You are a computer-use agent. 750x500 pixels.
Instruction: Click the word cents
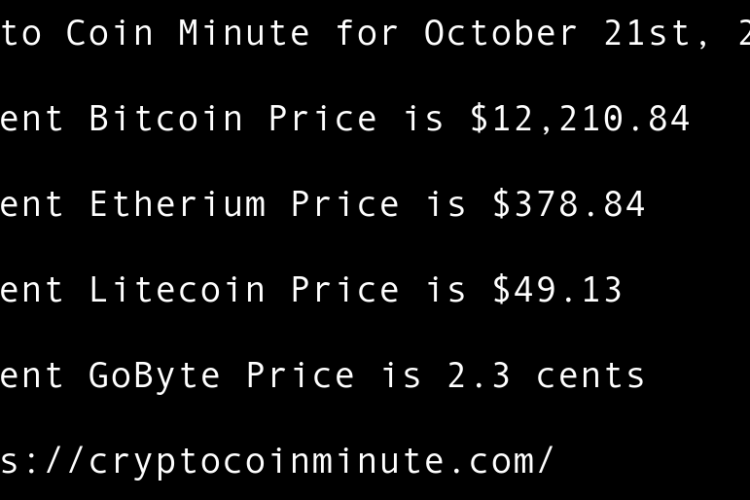coord(590,376)
